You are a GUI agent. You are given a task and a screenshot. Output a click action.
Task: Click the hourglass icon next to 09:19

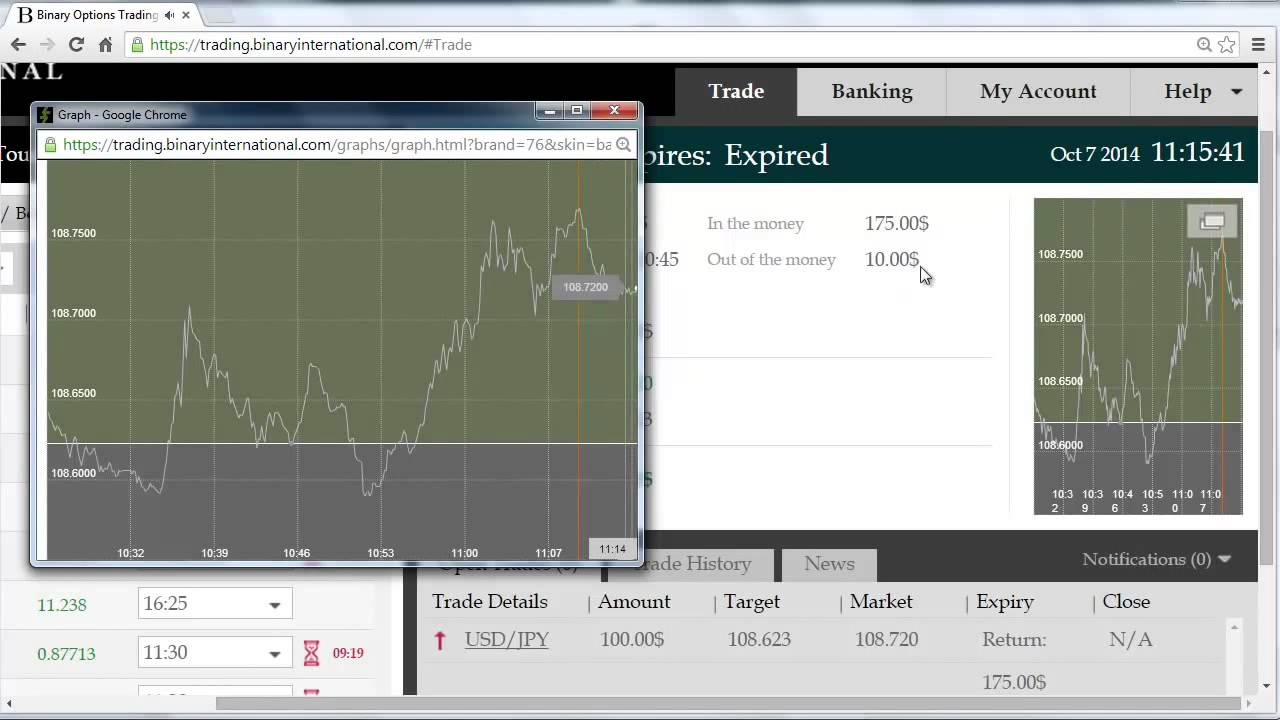[x=311, y=653]
